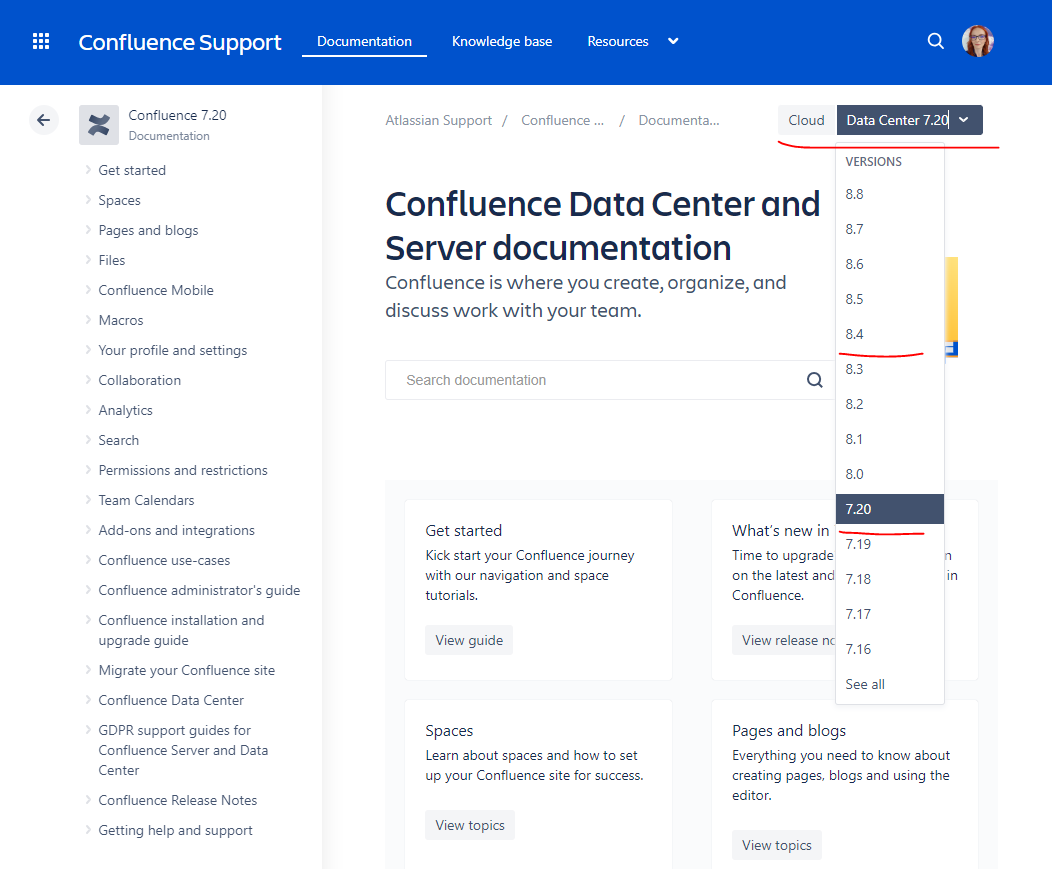This screenshot has width=1052, height=869.
Task: Open the user profile avatar
Action: pyautogui.click(x=977, y=41)
